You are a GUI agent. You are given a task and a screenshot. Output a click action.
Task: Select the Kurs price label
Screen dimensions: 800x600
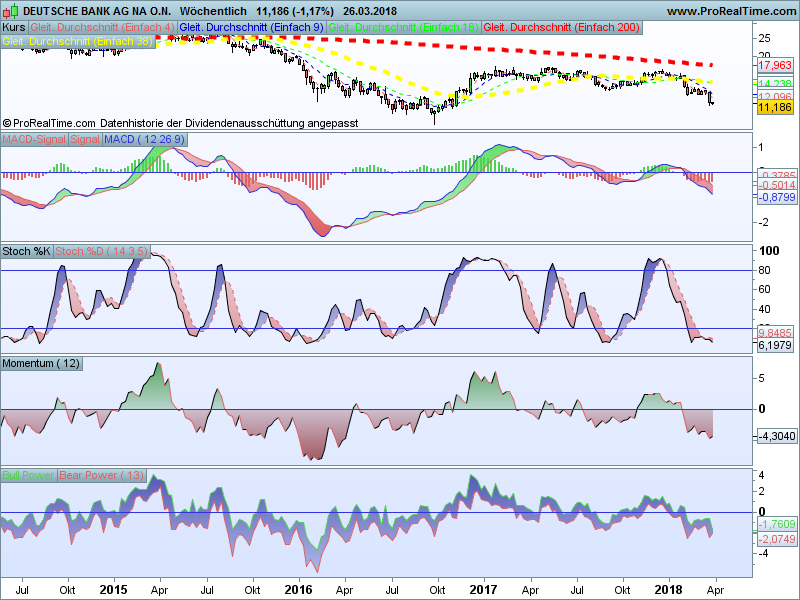14,28
